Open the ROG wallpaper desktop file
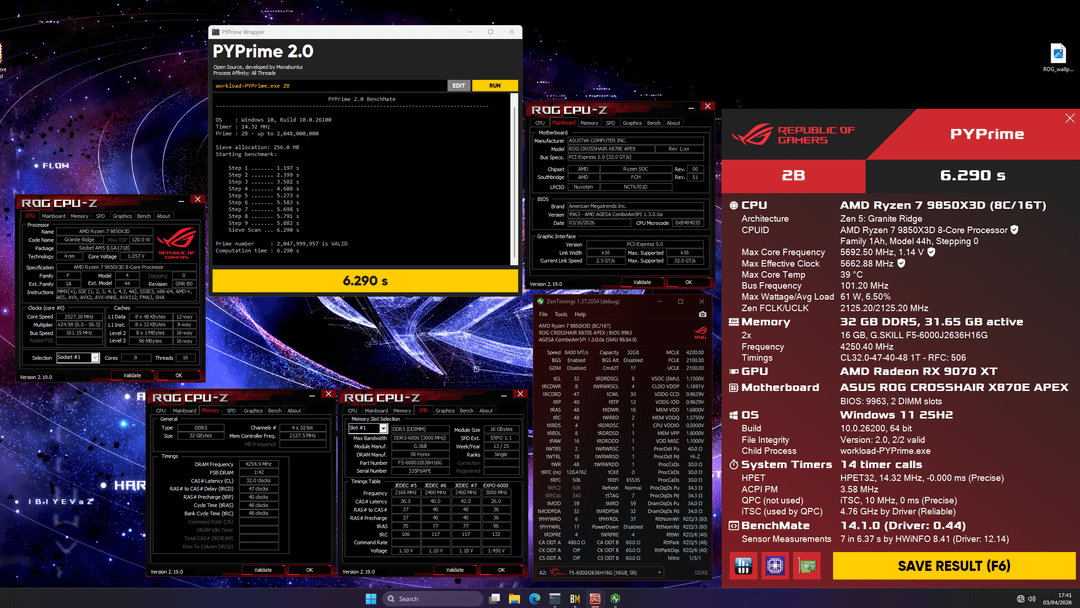The width and height of the screenshot is (1080, 608). click(x=1057, y=58)
